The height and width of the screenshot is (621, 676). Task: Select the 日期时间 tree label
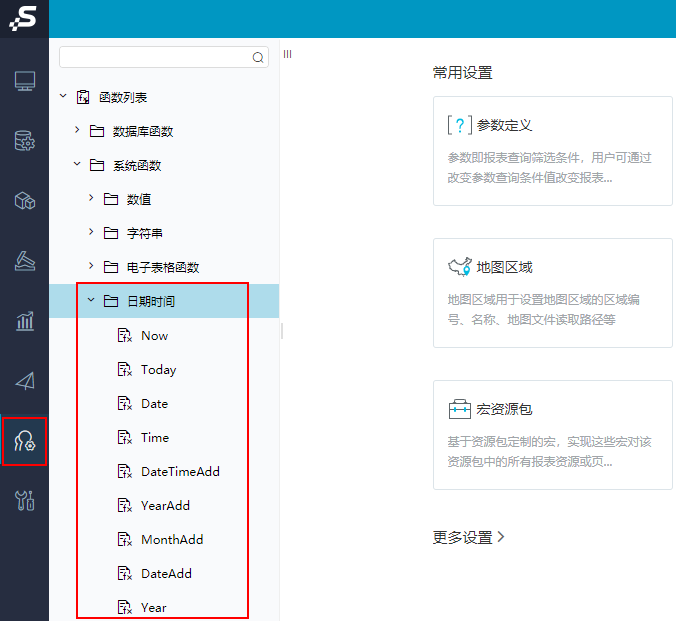coord(151,301)
